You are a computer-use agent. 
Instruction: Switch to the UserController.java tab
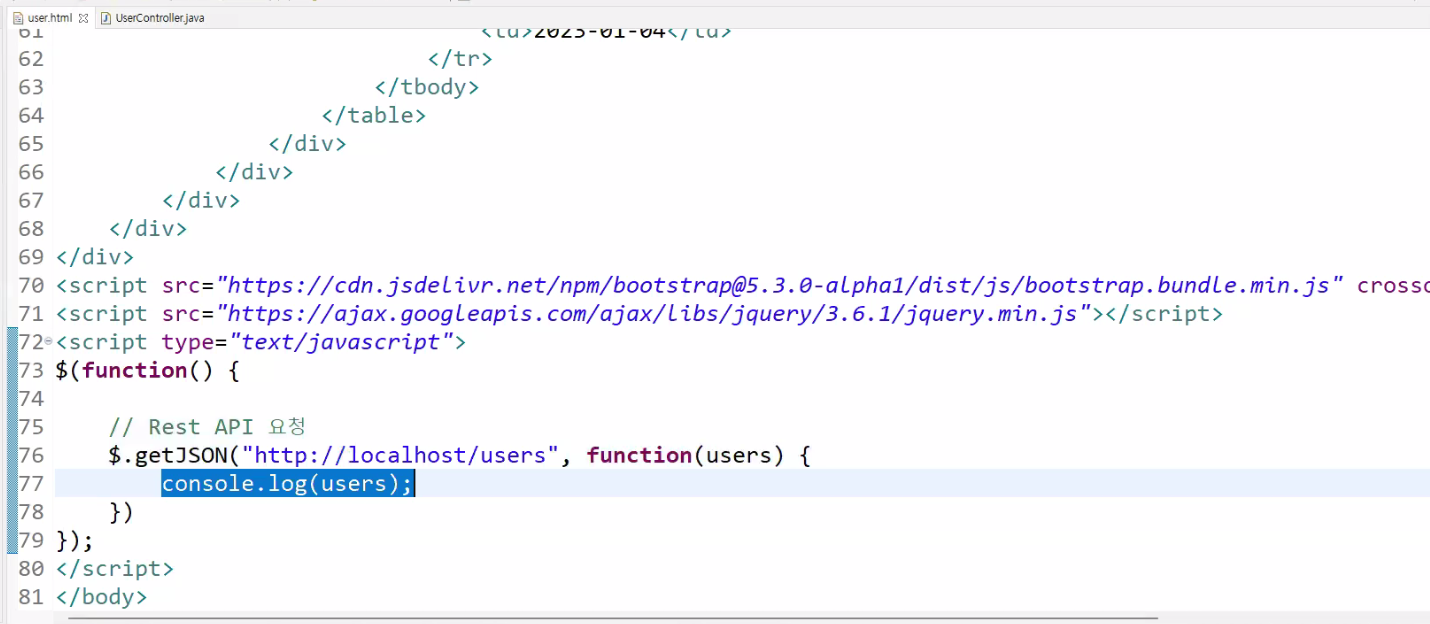coord(159,18)
